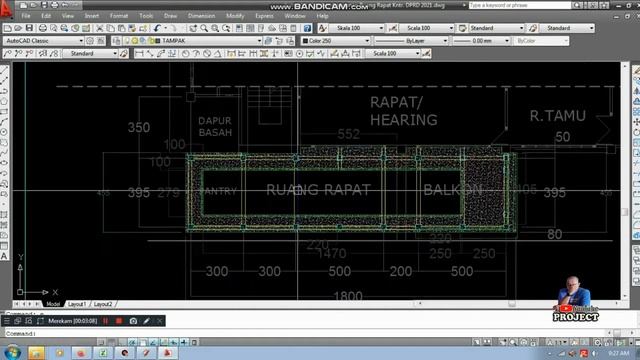This screenshot has height=360, width=640.
Task: Open the Express menu
Action: pos(264,16)
